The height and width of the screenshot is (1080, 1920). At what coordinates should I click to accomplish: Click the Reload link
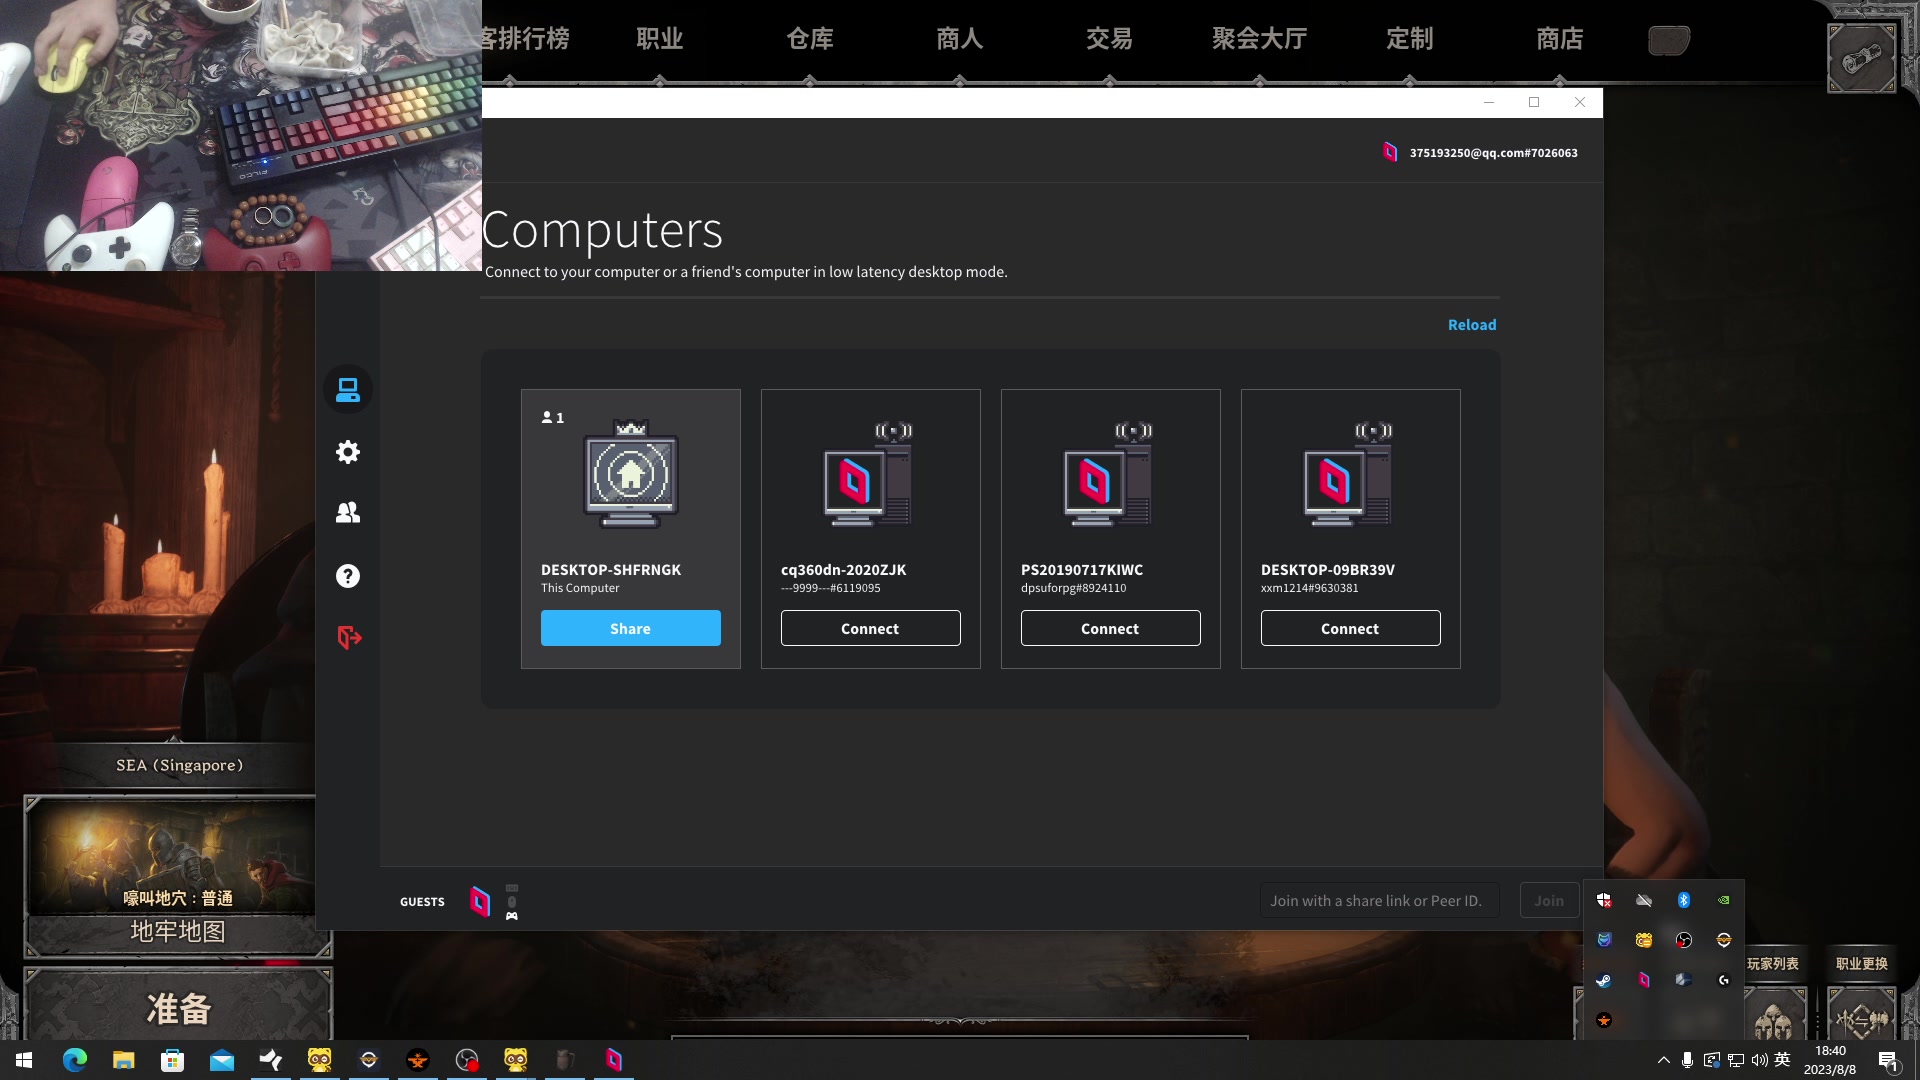point(1472,325)
